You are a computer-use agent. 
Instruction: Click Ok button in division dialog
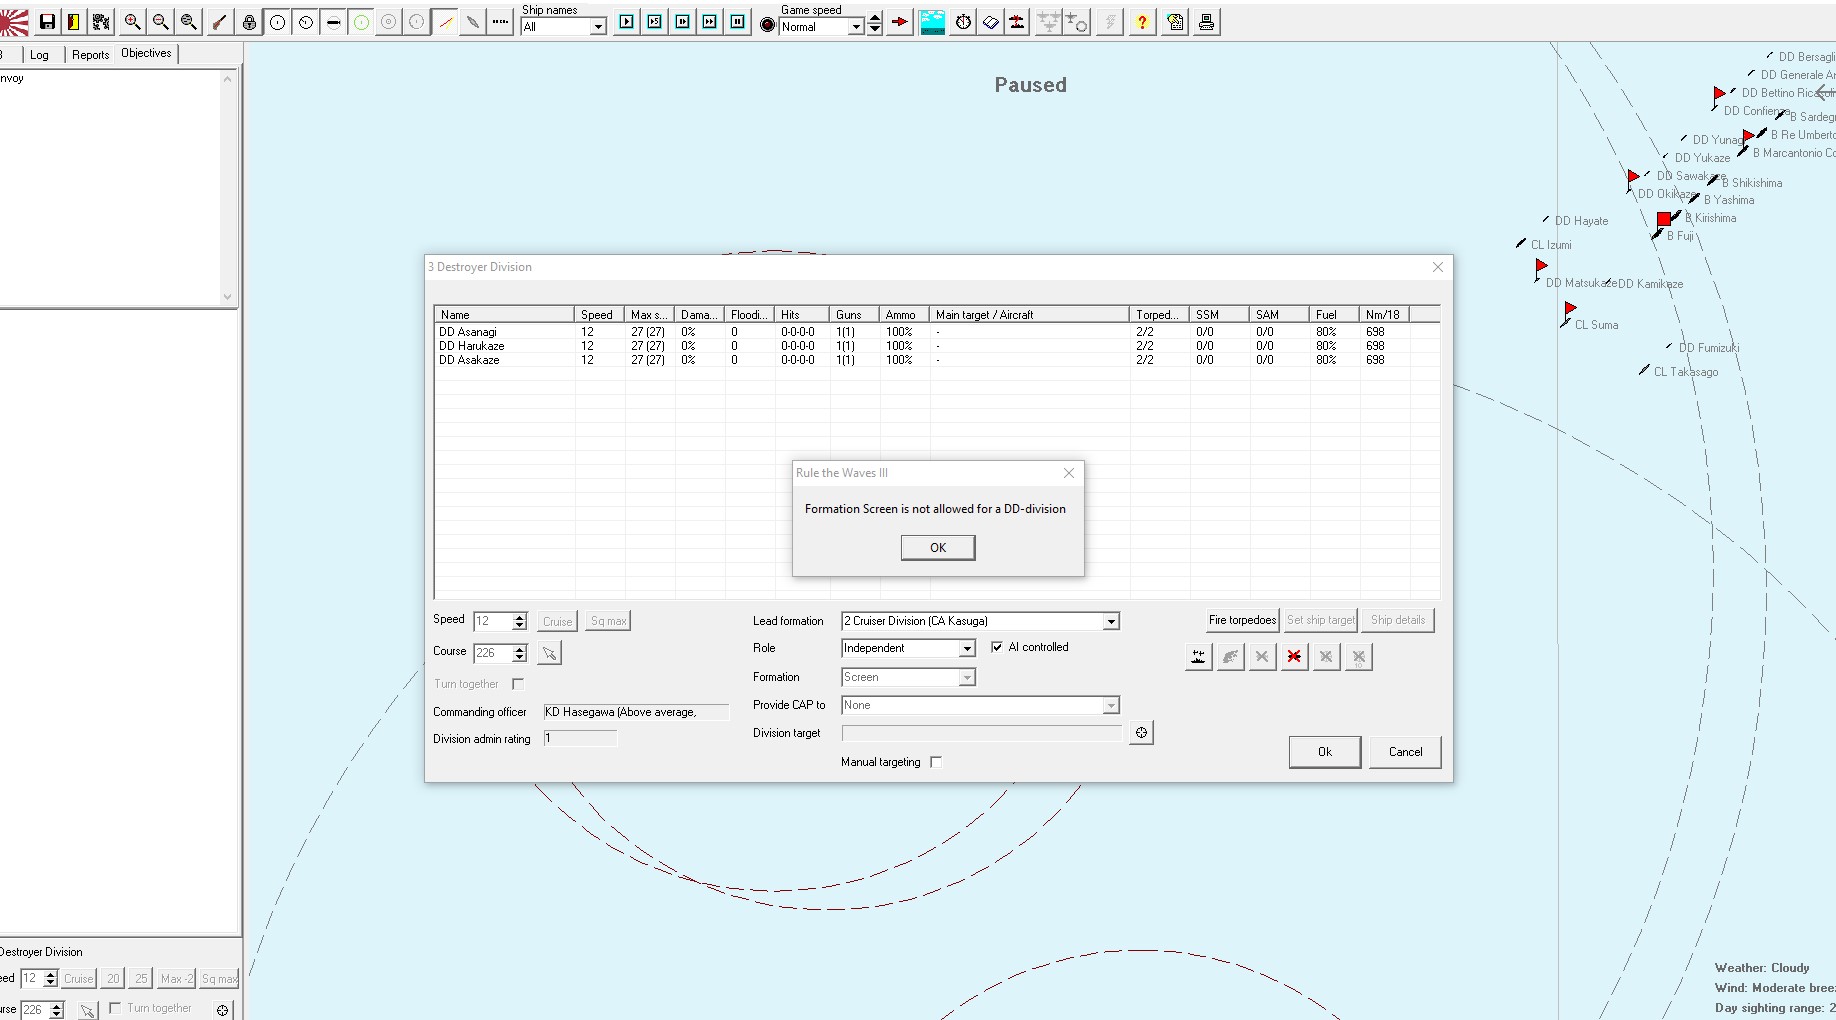pyautogui.click(x=1324, y=752)
